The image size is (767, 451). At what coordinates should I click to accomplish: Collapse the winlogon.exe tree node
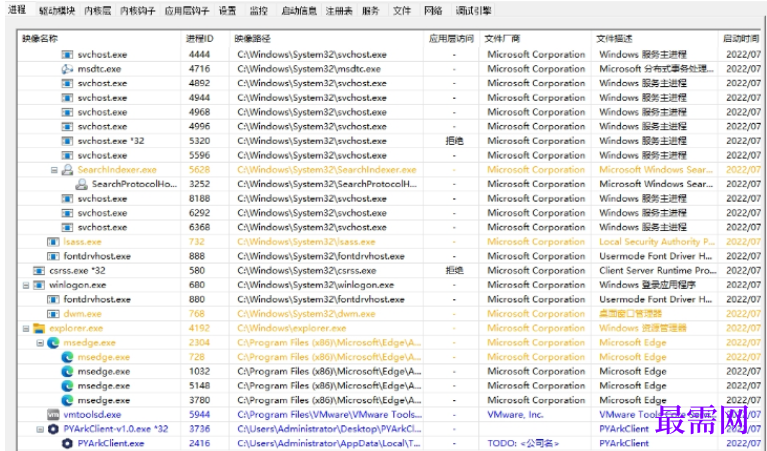[26, 285]
